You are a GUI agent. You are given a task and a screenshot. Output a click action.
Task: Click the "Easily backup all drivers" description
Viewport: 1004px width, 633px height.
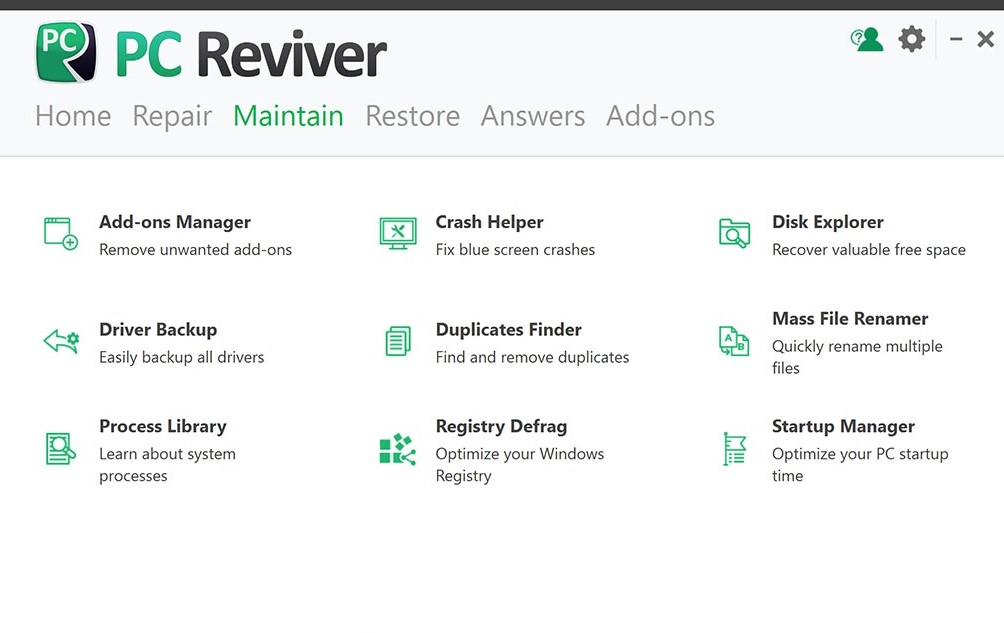pyautogui.click(x=181, y=357)
